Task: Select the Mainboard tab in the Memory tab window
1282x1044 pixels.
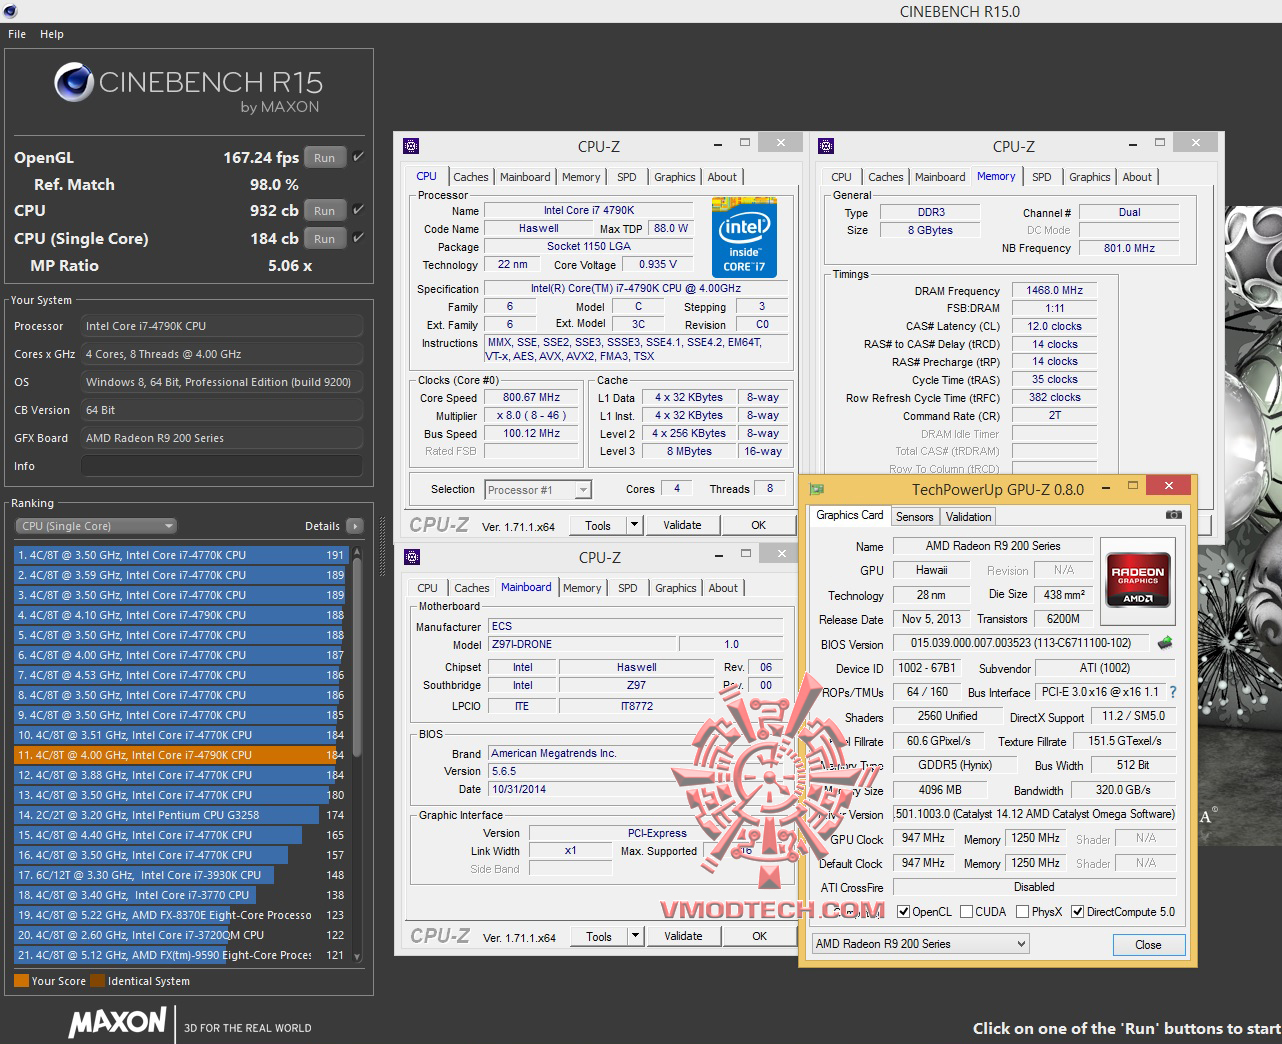Action: 940,177
